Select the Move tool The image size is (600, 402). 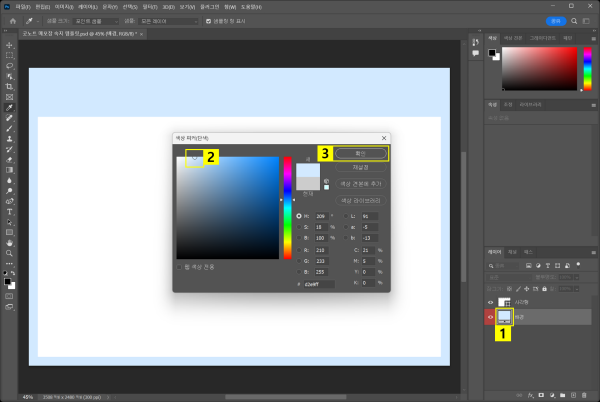pyautogui.click(x=9, y=44)
